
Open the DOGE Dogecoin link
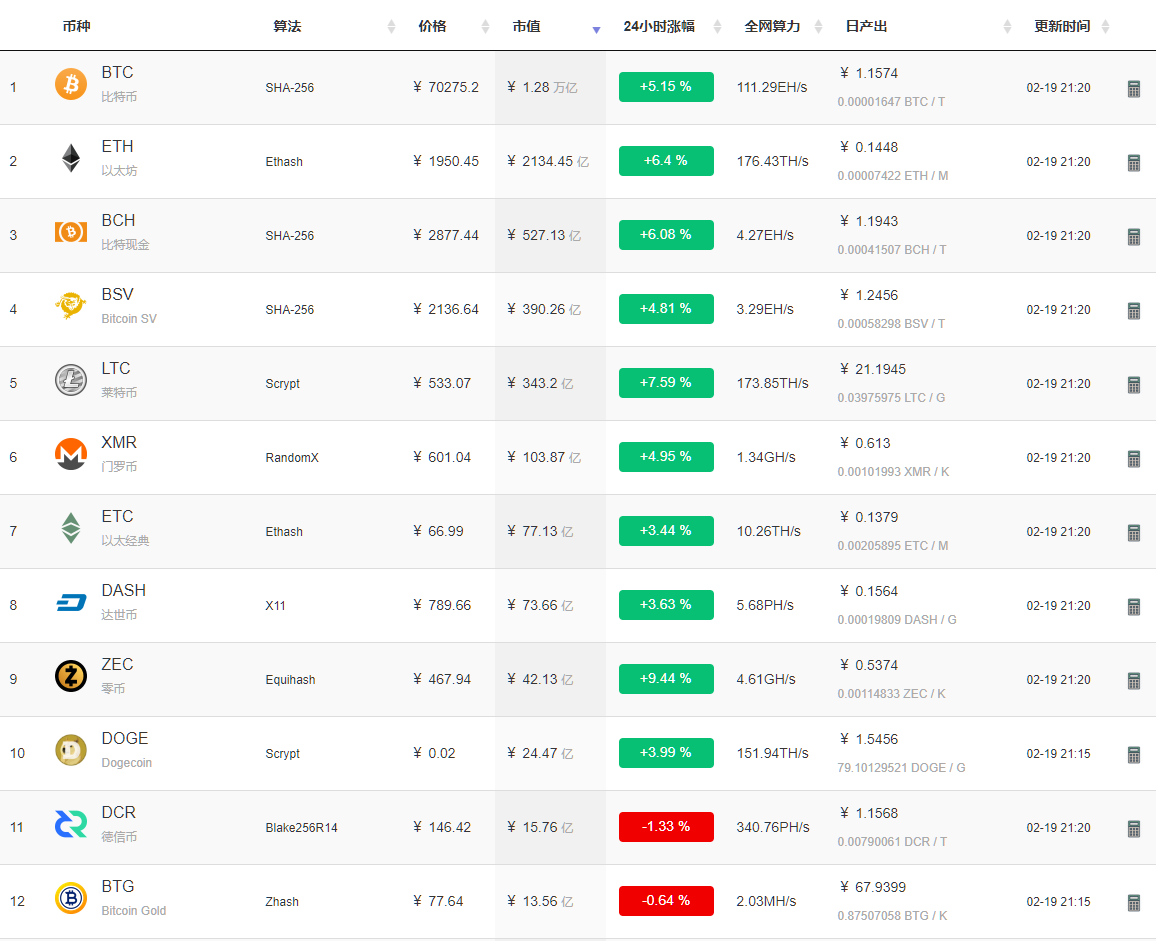[126, 750]
